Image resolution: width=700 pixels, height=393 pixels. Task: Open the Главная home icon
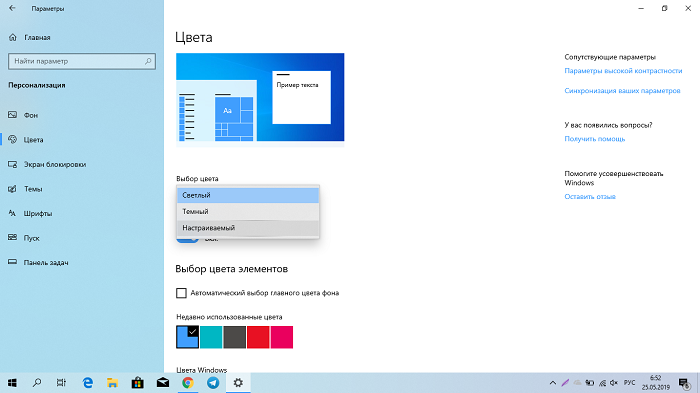pyautogui.click(x=13, y=38)
